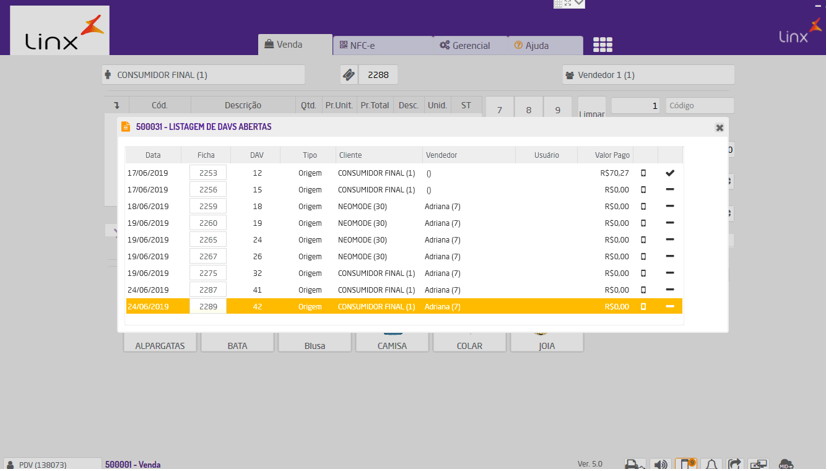Sort the list by Valor Pago column
Image resolution: width=827 pixels, height=471 pixels.
[x=612, y=155]
